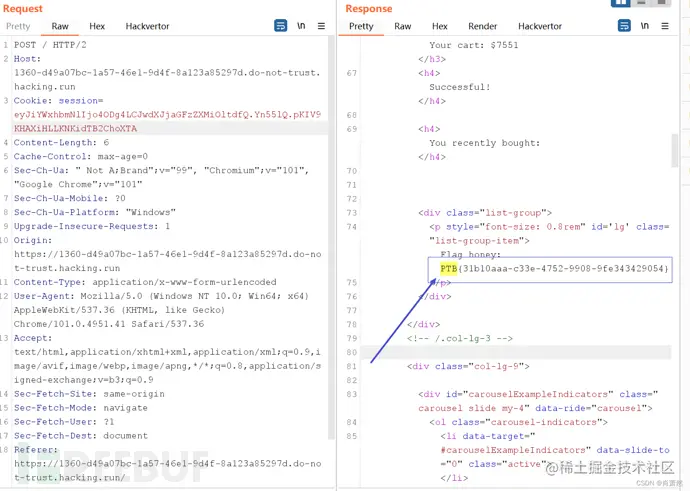Select the Response Pretty tab

(361, 26)
